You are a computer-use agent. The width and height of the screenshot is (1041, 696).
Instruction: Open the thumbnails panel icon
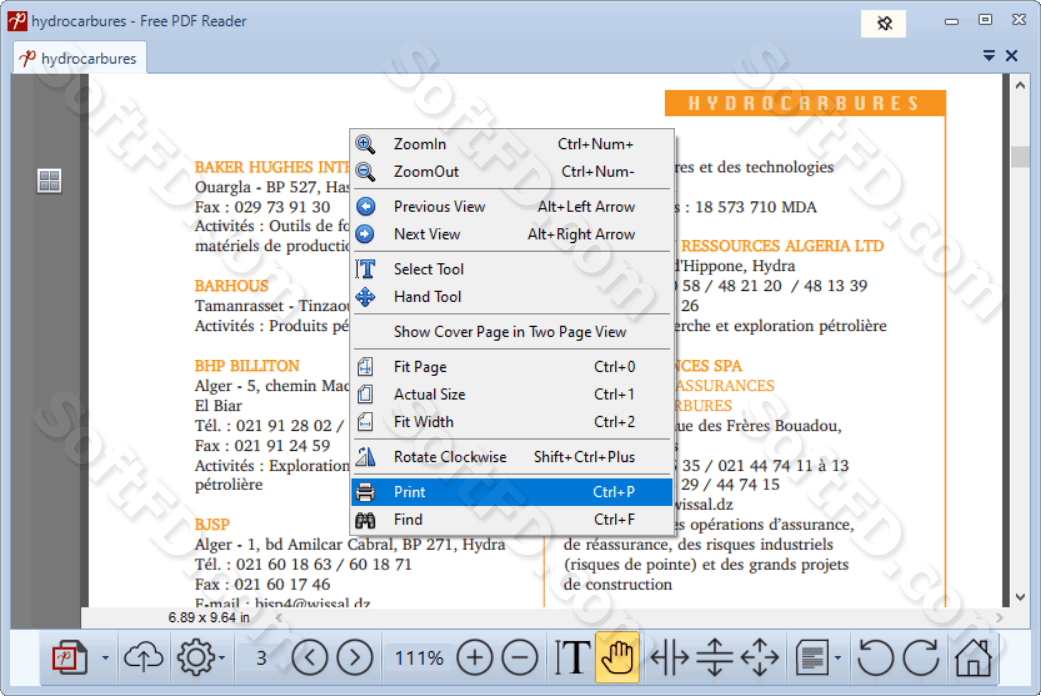49,181
